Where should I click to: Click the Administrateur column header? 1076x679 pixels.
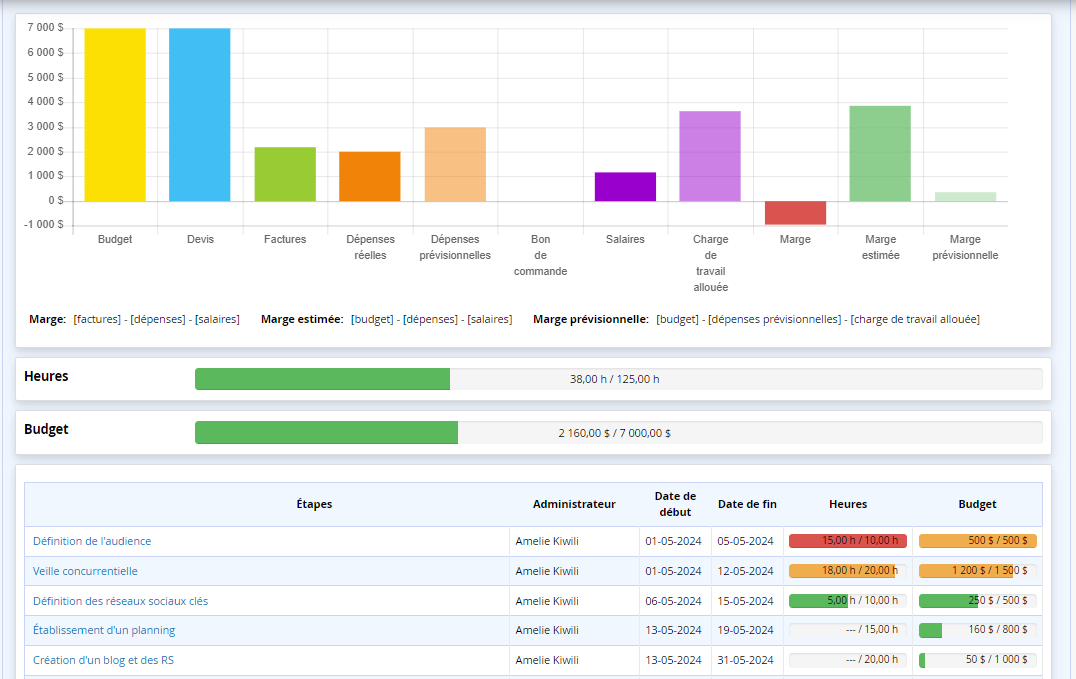574,504
